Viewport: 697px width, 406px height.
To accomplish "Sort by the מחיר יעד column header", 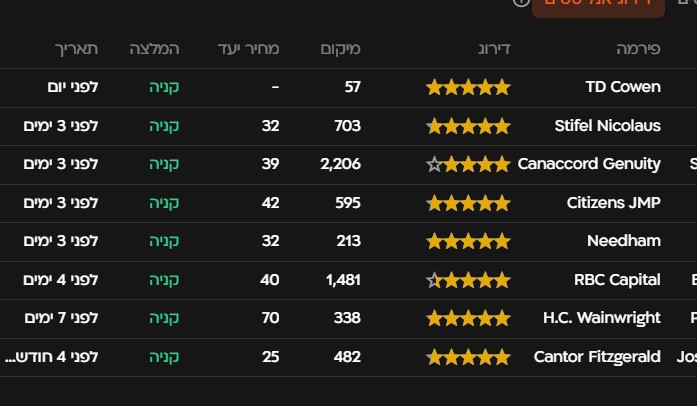I will pyautogui.click(x=249, y=48).
